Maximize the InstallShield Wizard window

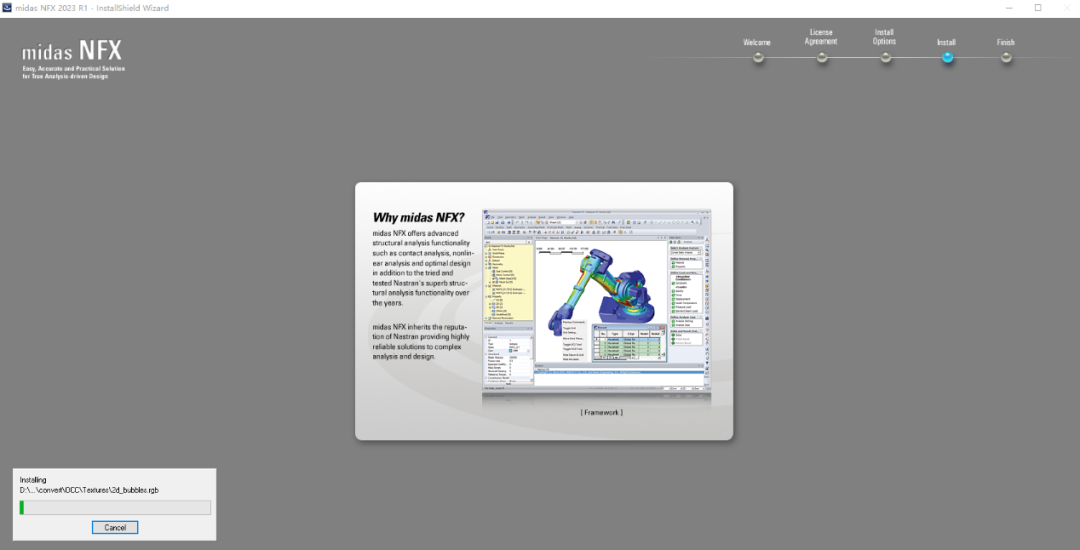tap(1038, 8)
